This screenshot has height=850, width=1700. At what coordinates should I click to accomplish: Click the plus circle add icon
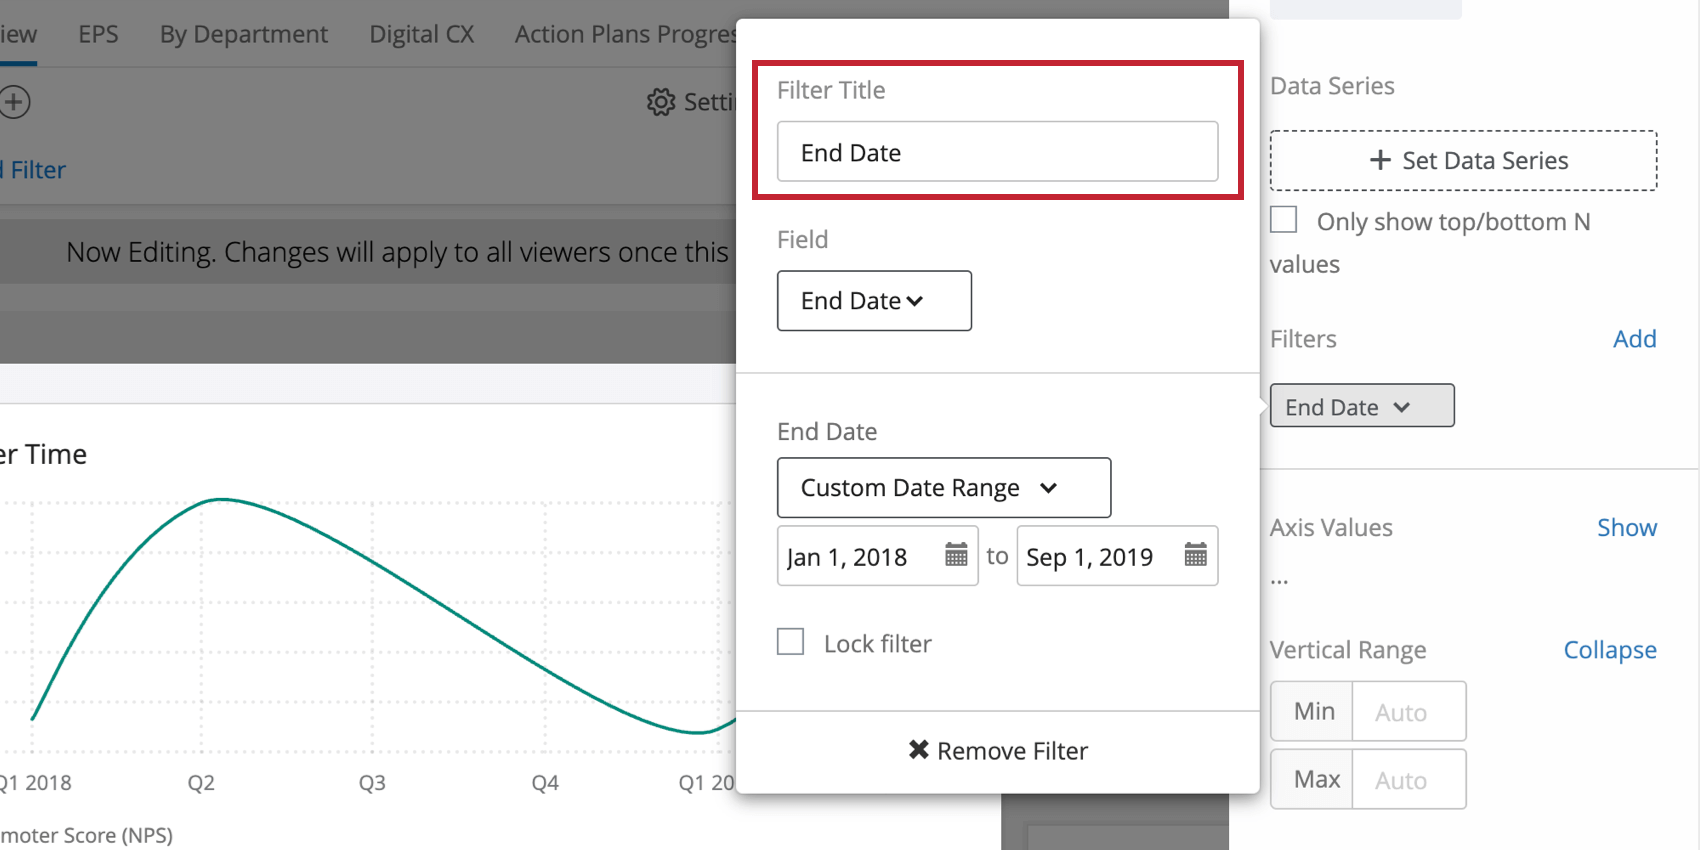pyautogui.click(x=14, y=102)
